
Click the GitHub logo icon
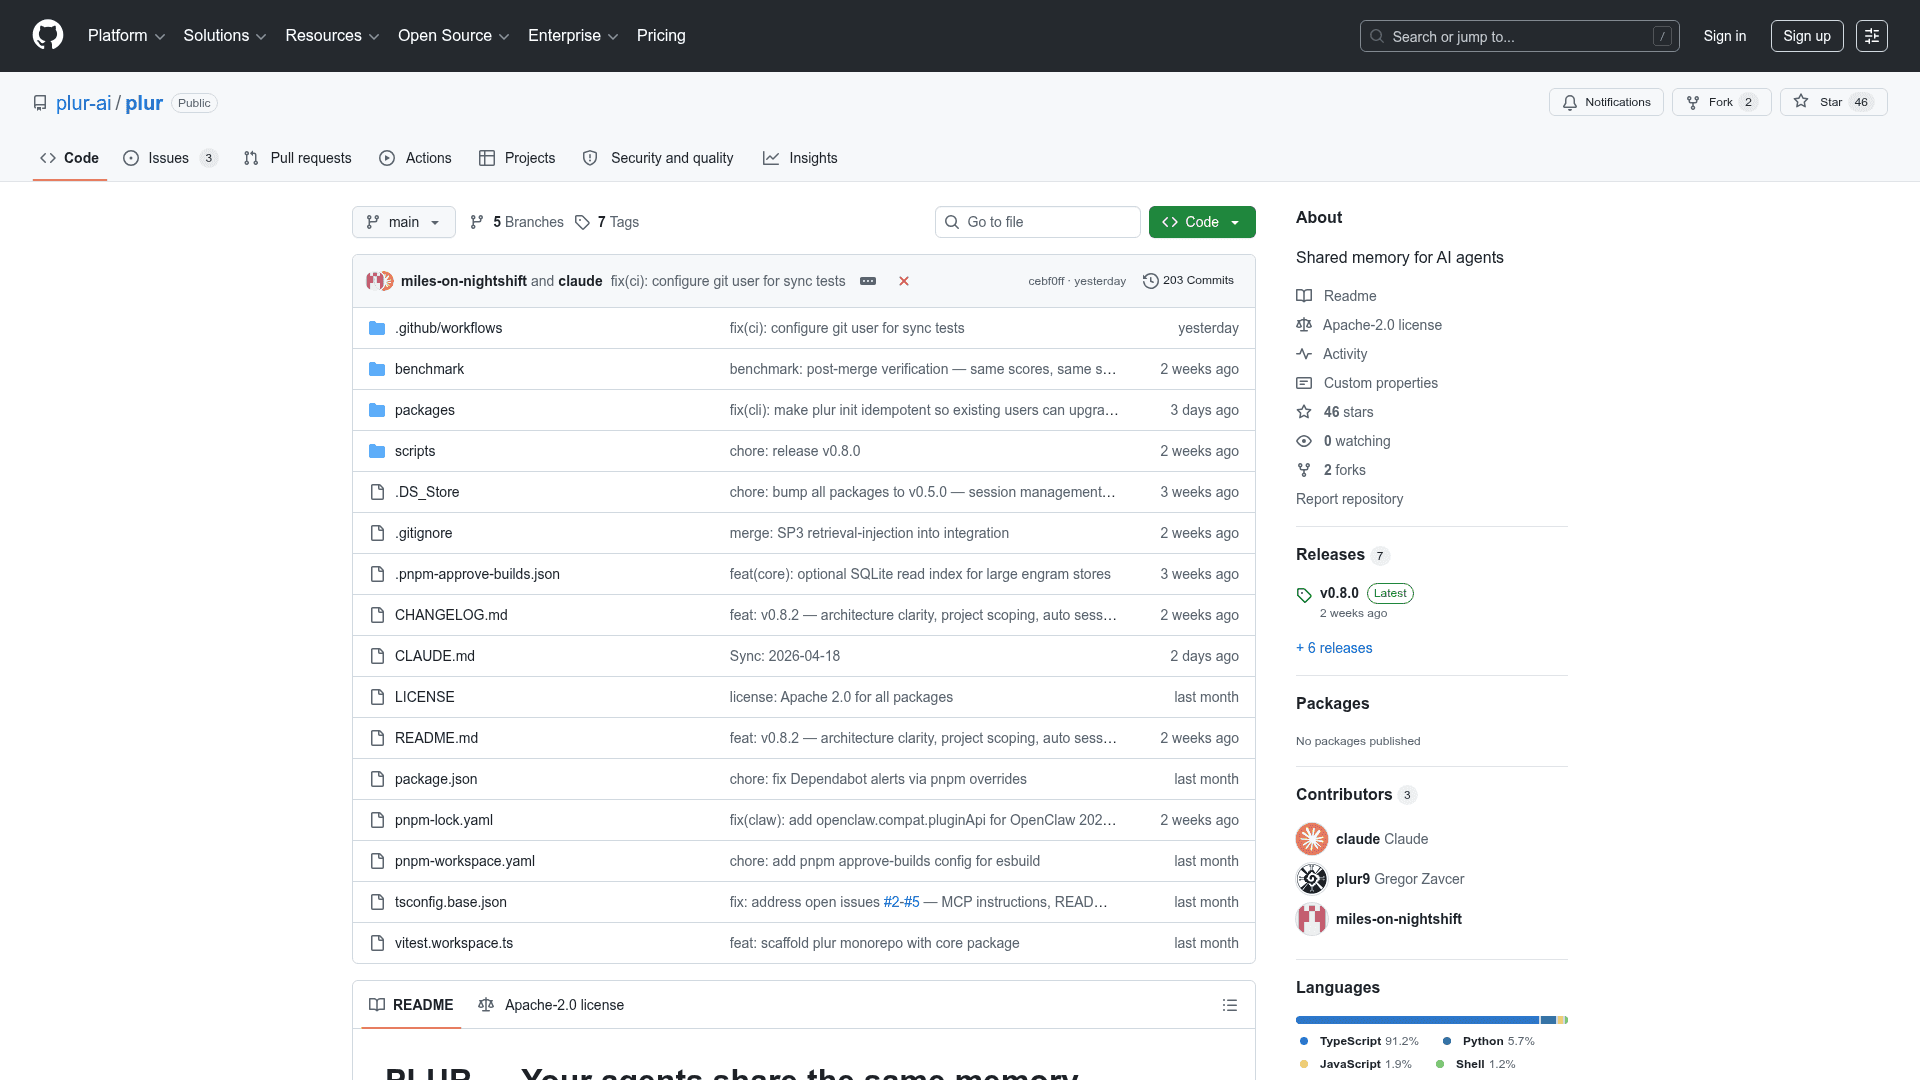click(x=48, y=35)
